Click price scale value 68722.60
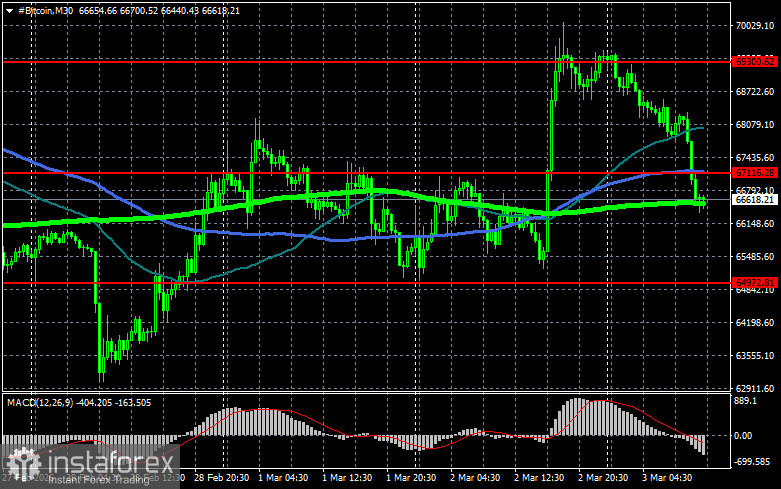The width and height of the screenshot is (781, 489). [x=755, y=92]
